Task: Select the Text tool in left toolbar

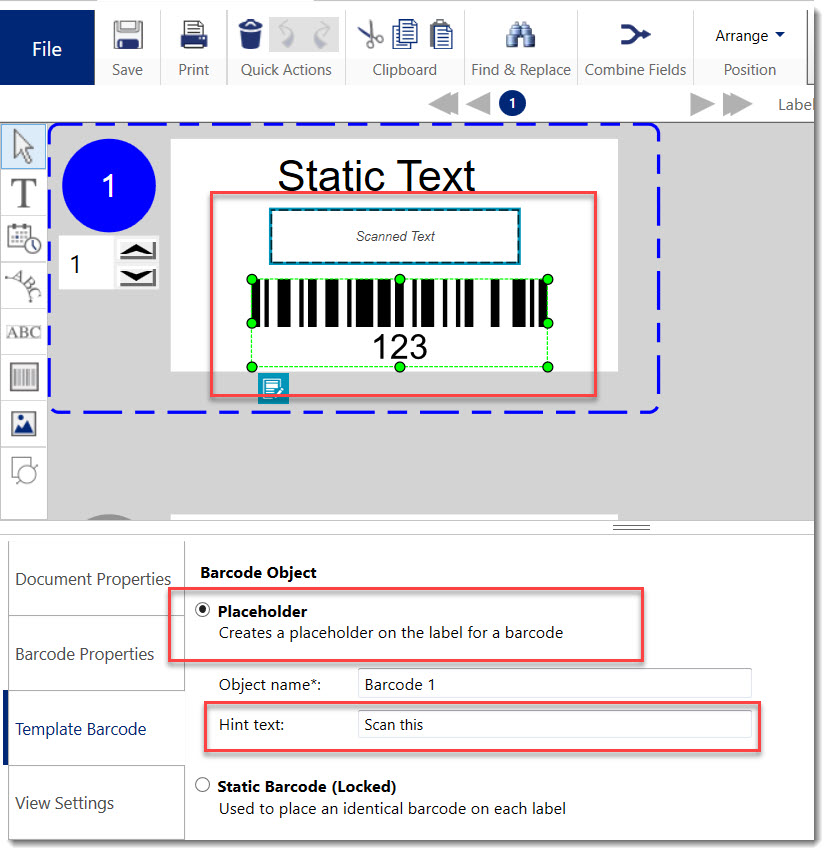Action: pyautogui.click(x=22, y=193)
